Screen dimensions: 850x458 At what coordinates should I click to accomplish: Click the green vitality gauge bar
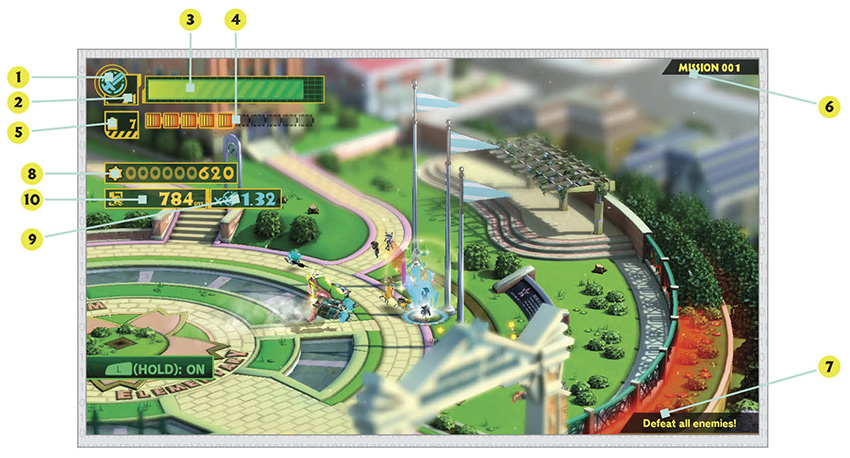coord(234,89)
